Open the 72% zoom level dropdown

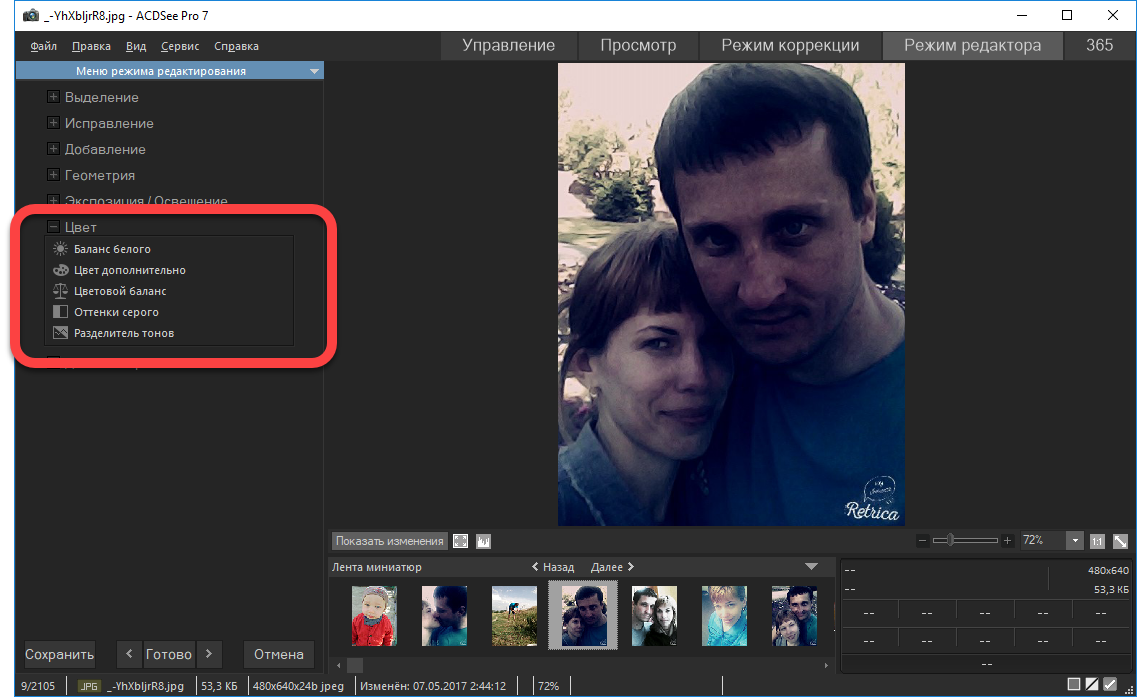(1075, 541)
